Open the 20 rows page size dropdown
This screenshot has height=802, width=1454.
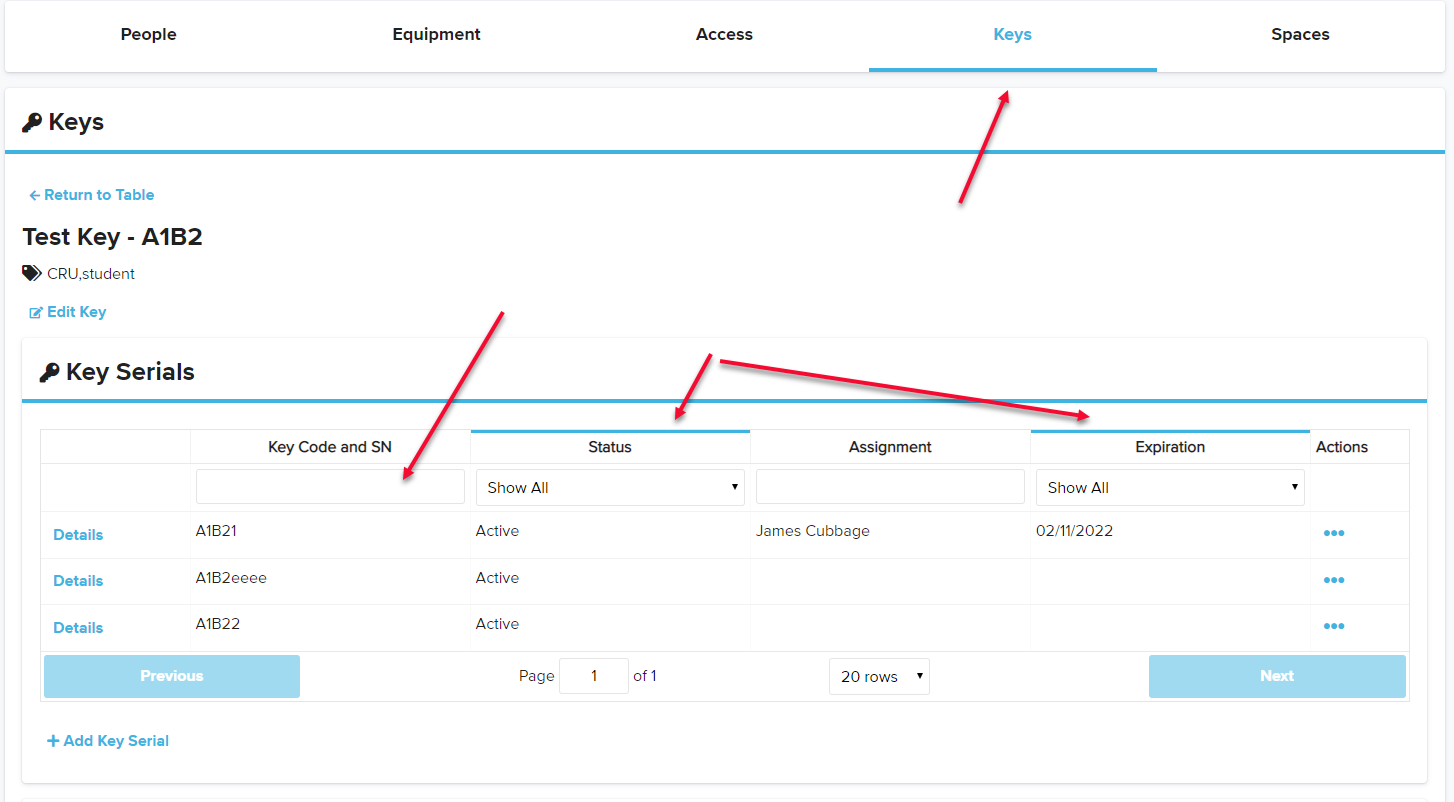pyautogui.click(x=879, y=677)
